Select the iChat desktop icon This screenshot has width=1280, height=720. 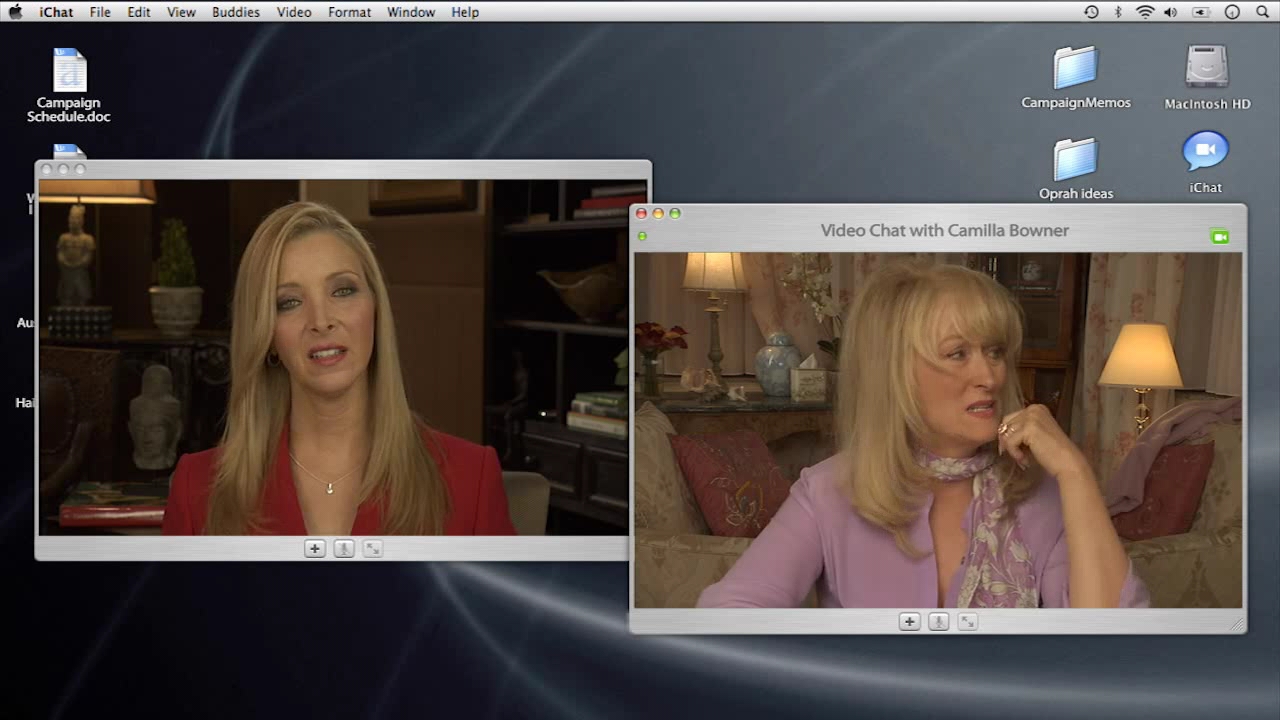(1205, 162)
